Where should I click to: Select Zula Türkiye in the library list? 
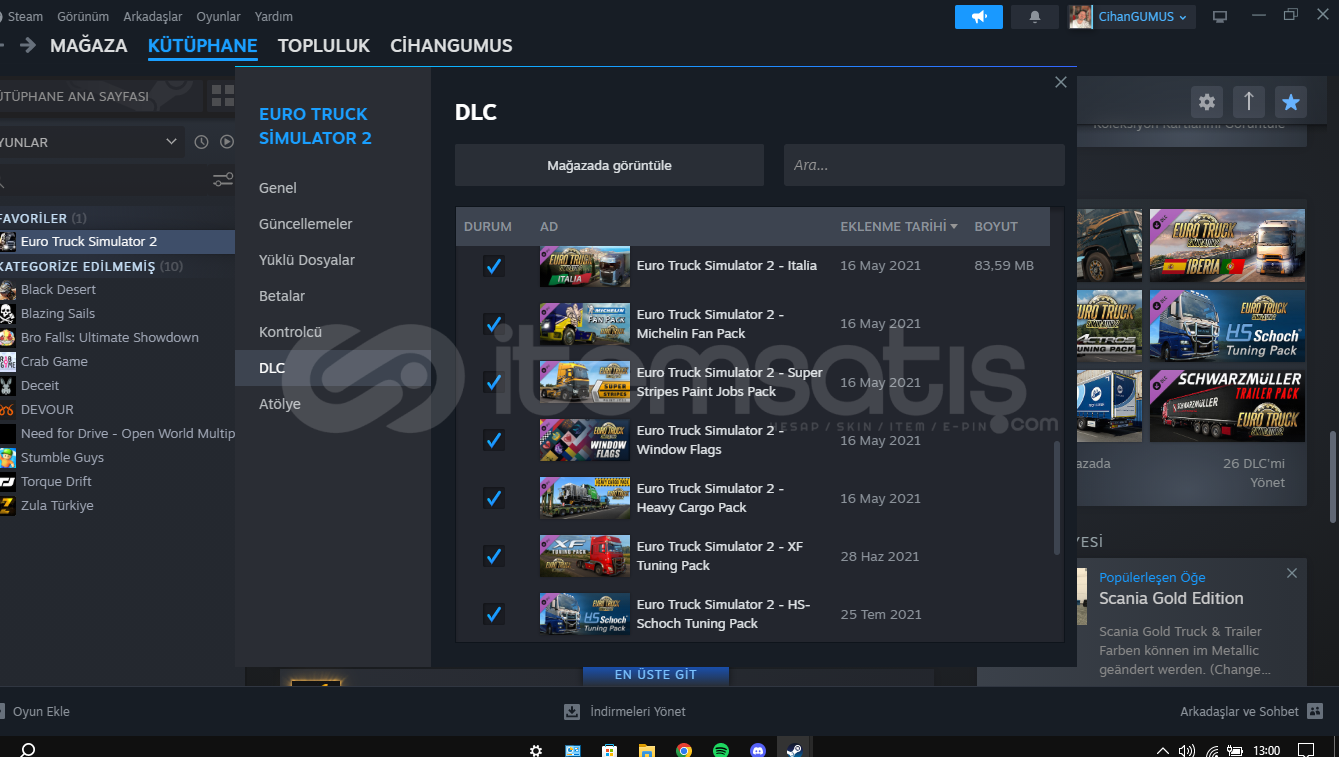(57, 506)
